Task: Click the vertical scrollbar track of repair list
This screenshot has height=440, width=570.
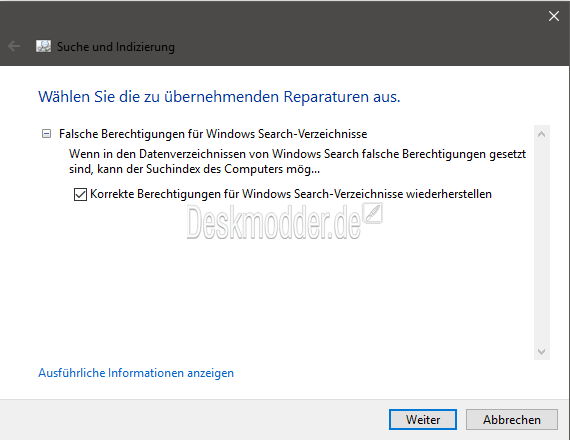Action: click(542, 243)
